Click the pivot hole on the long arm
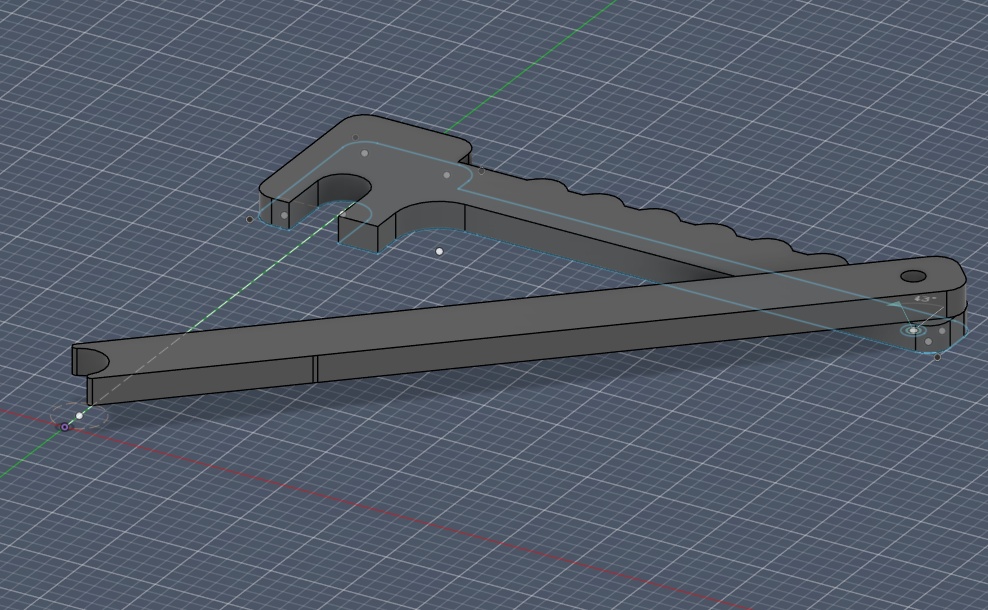 913,276
